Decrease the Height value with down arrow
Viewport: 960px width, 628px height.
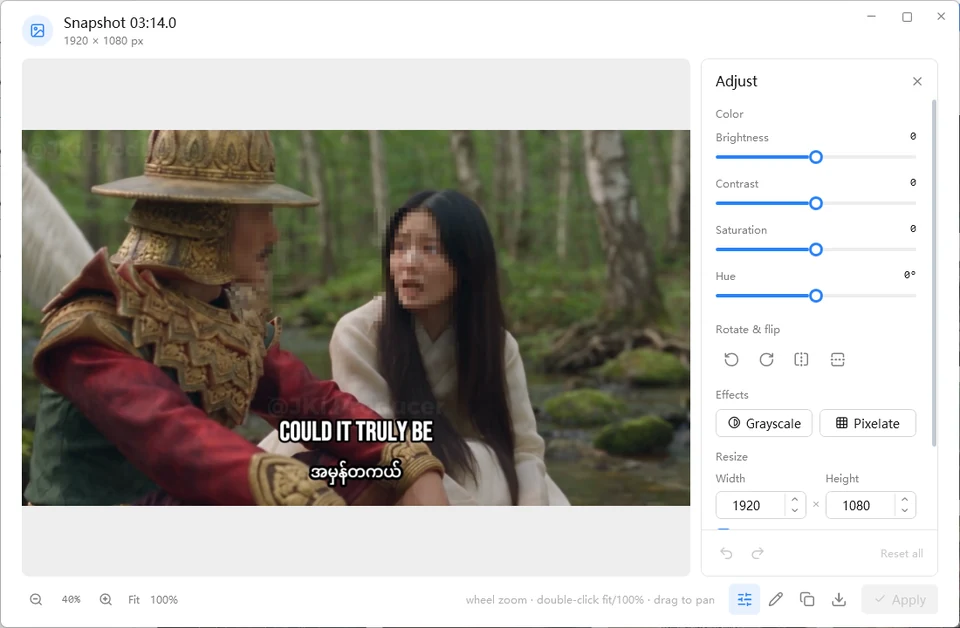[x=905, y=511]
